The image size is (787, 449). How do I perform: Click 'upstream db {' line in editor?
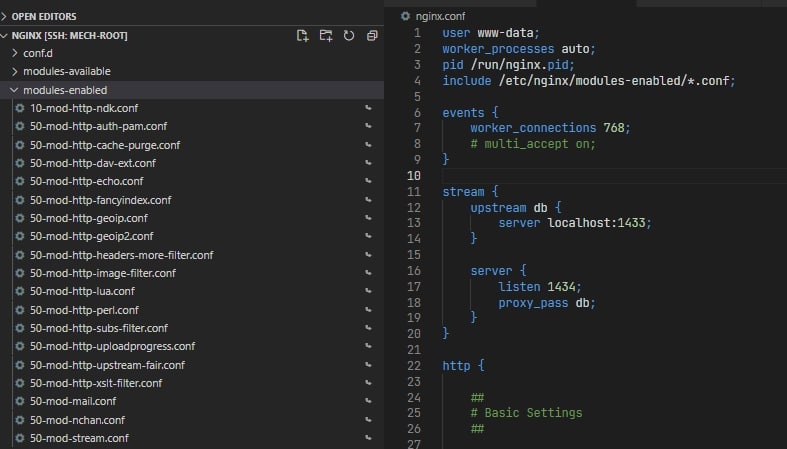click(x=515, y=208)
